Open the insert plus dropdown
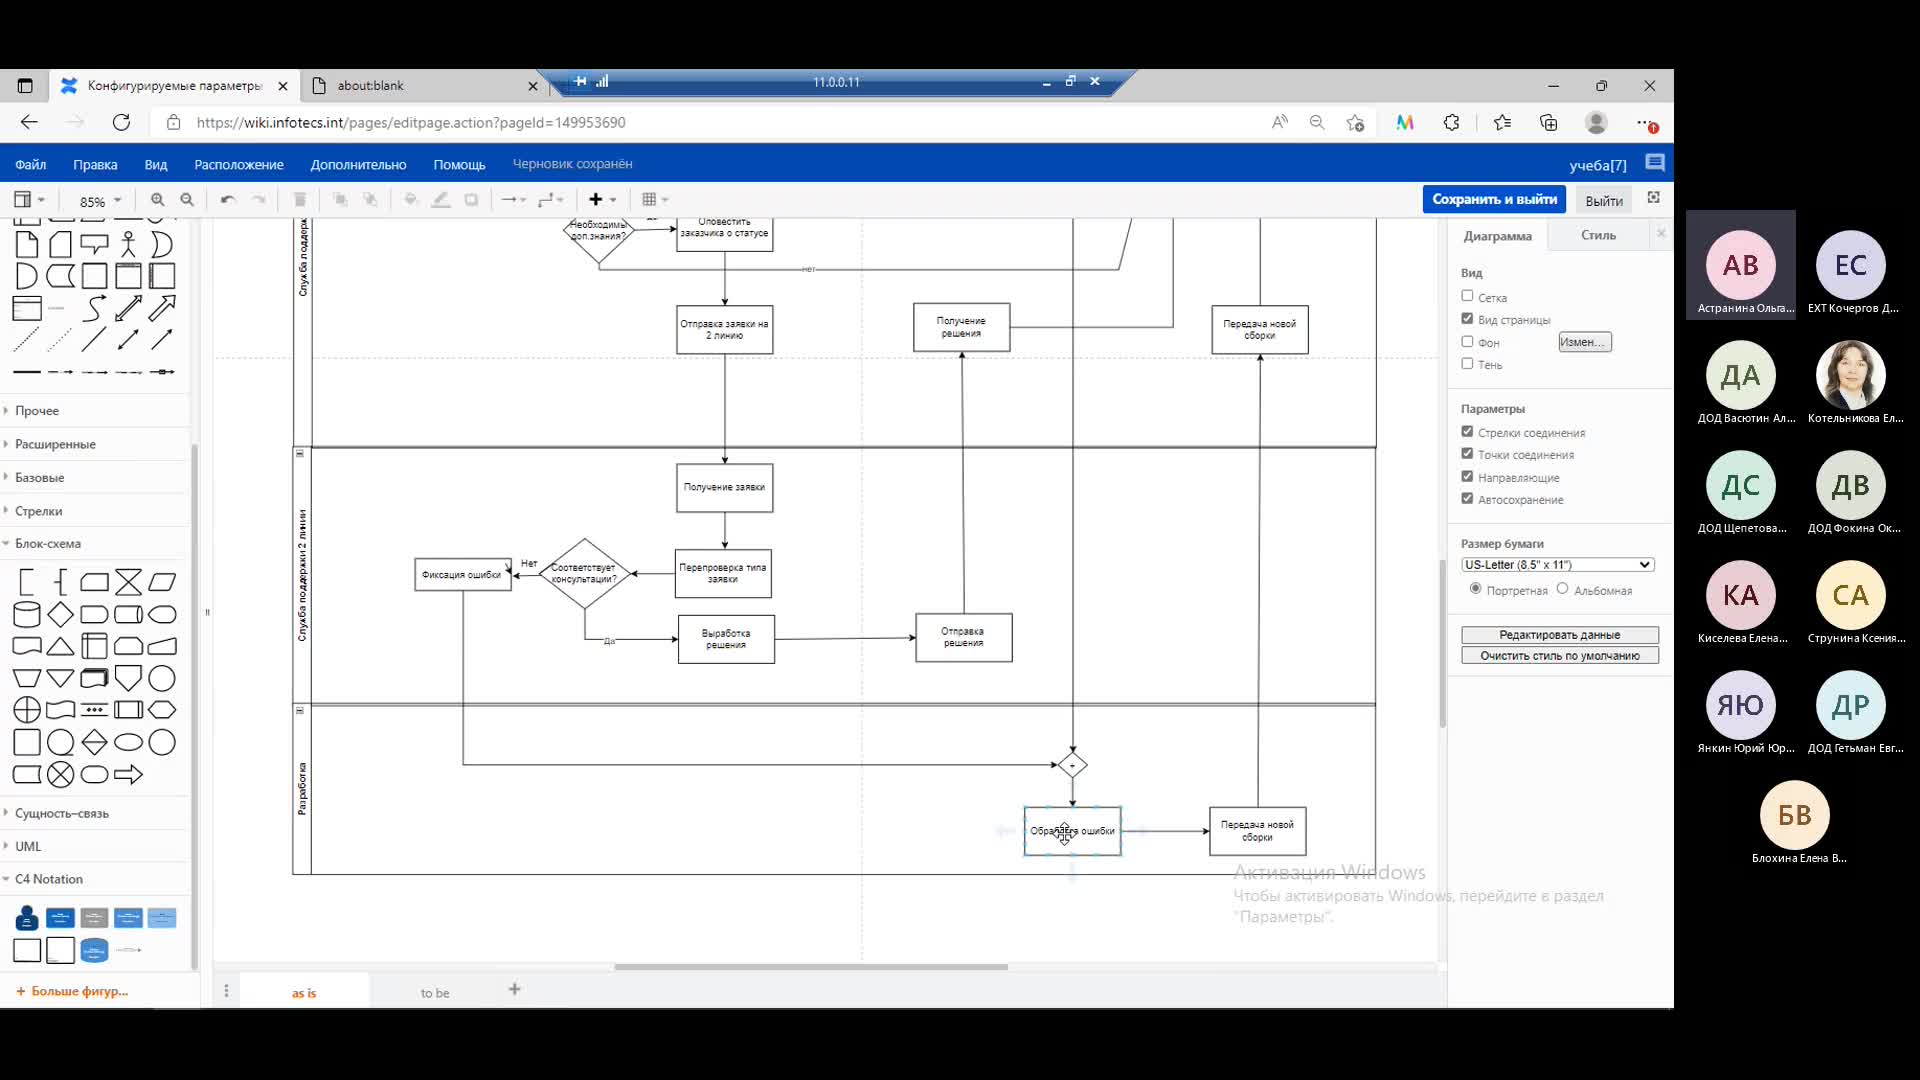The image size is (1920, 1080). click(602, 200)
